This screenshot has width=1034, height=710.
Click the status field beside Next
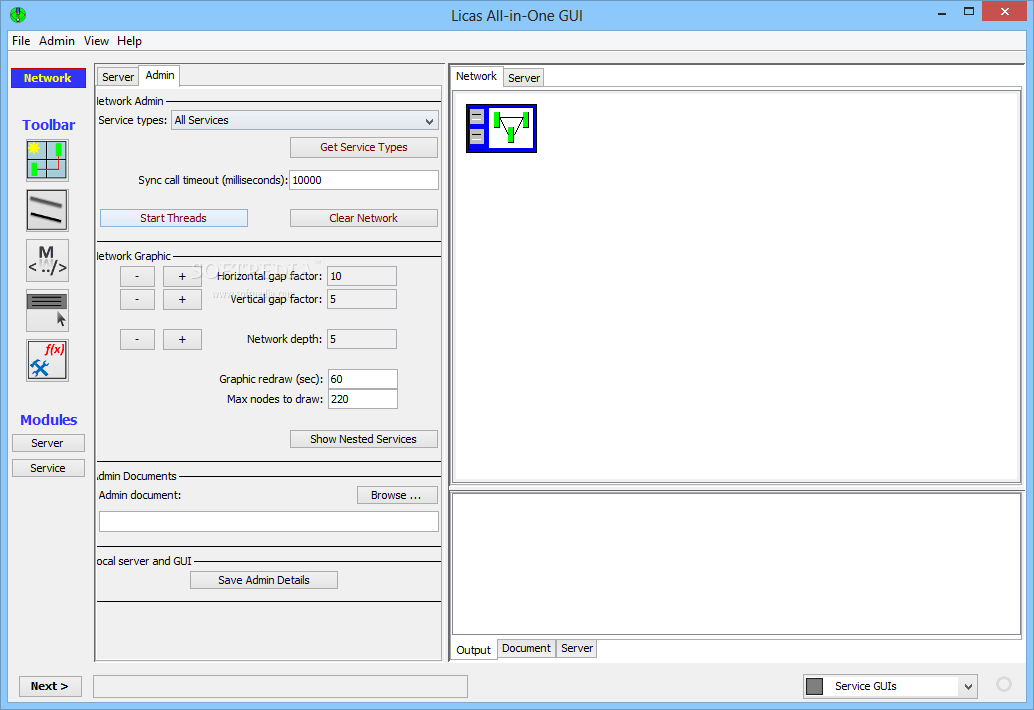280,686
